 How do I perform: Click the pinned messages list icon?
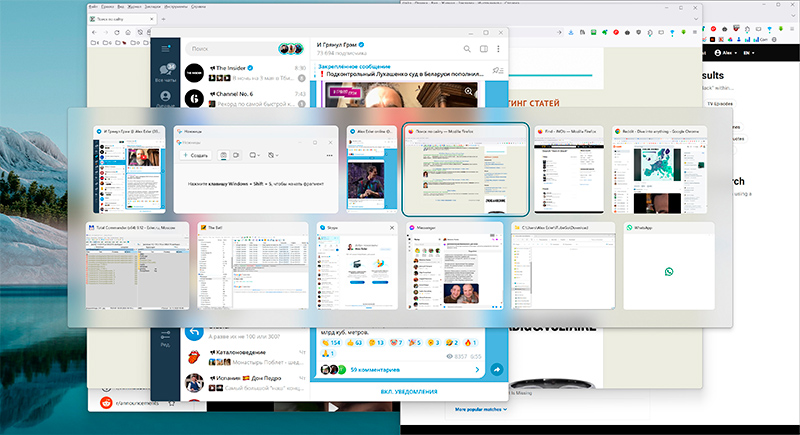498,70
